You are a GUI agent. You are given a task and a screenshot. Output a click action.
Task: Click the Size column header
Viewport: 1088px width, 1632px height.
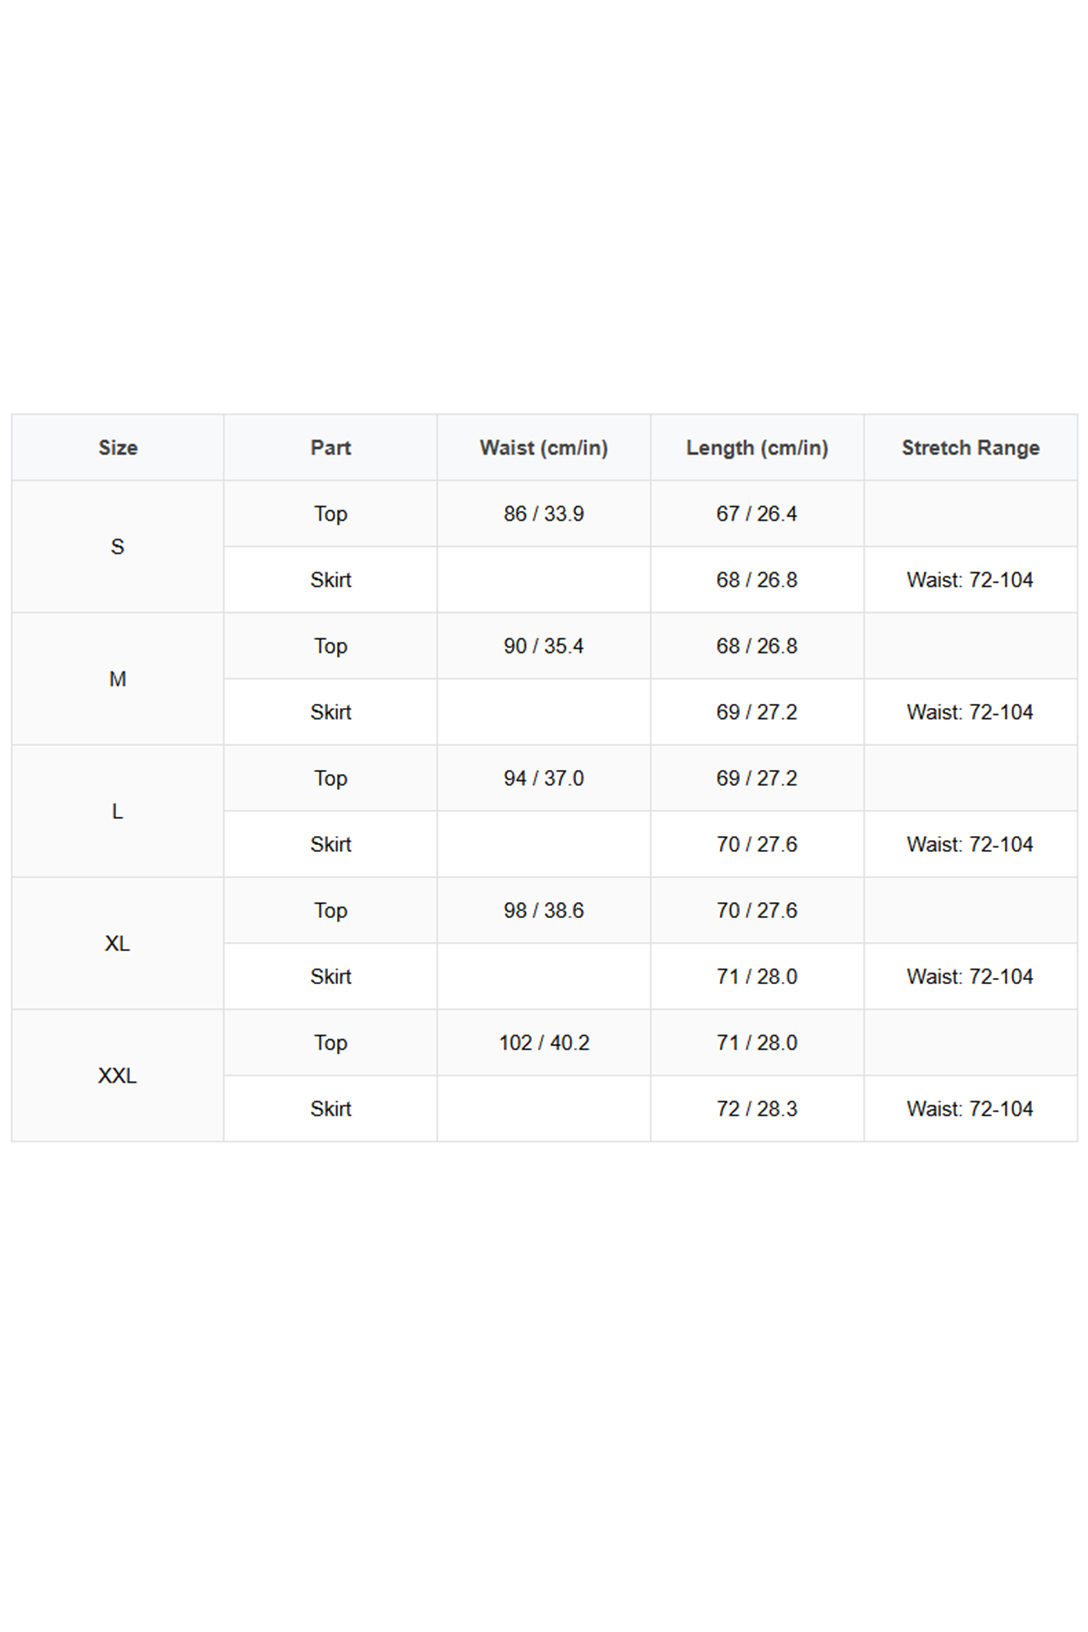click(x=118, y=447)
